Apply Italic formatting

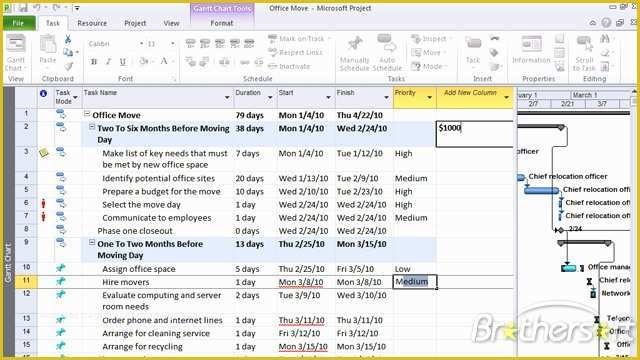click(x=108, y=62)
